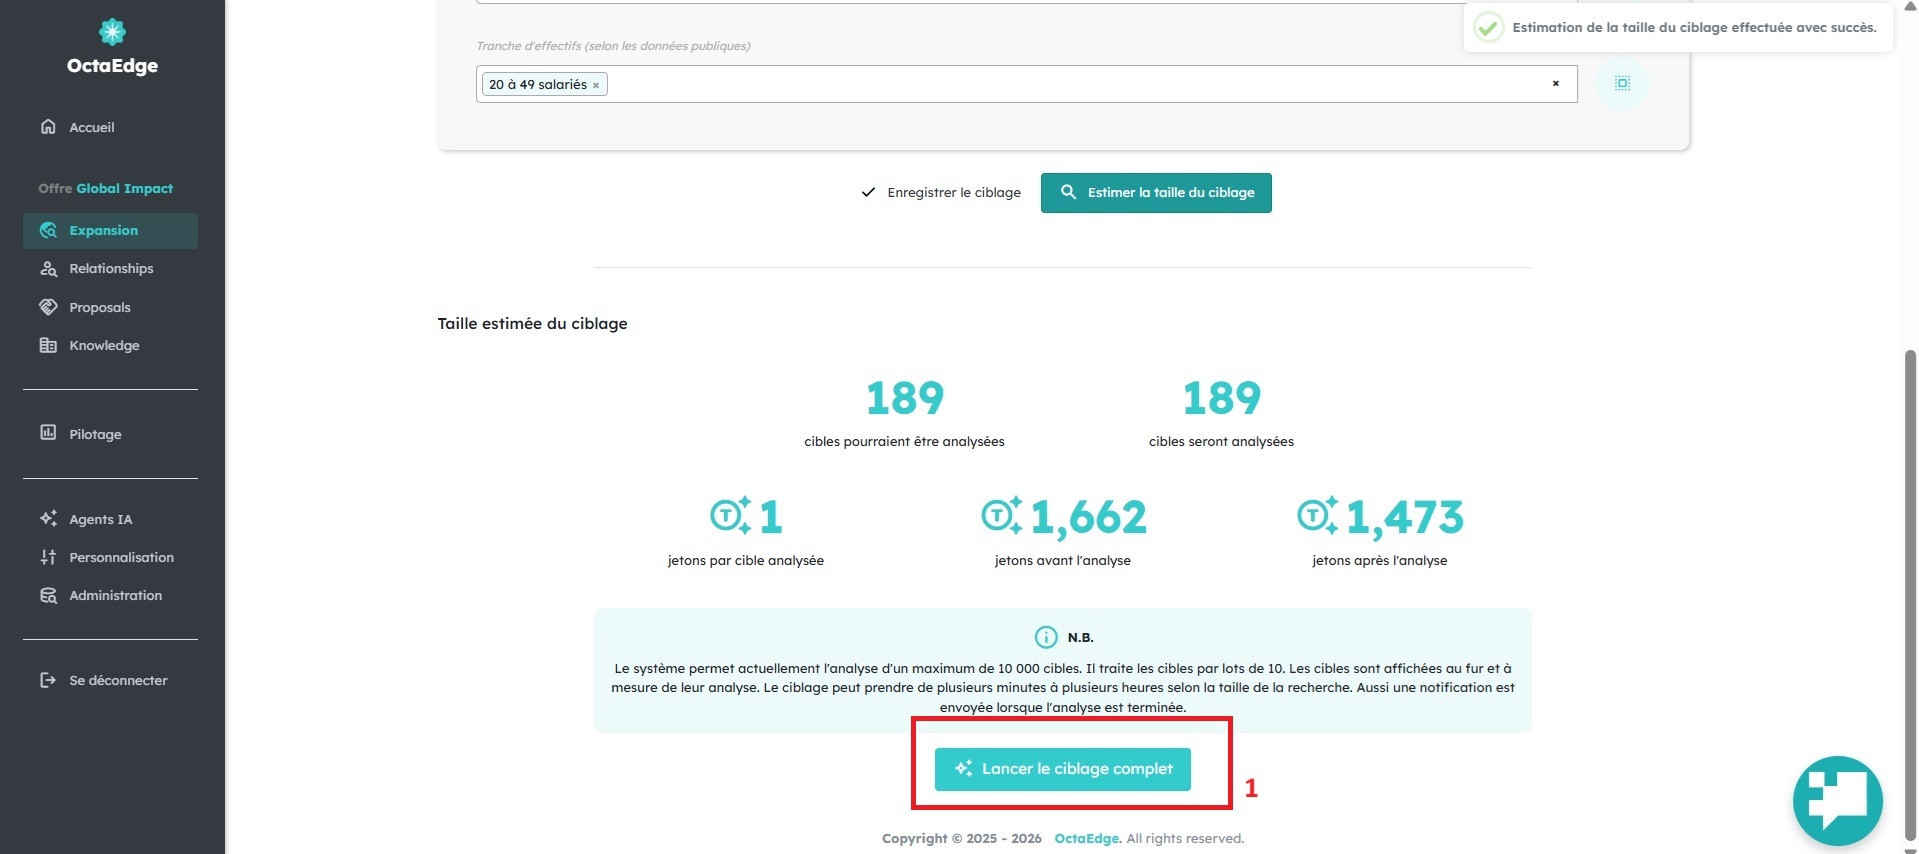Image resolution: width=1919 pixels, height=854 pixels.
Task: Click Estimer la taille du ciblage
Action: coord(1156,193)
